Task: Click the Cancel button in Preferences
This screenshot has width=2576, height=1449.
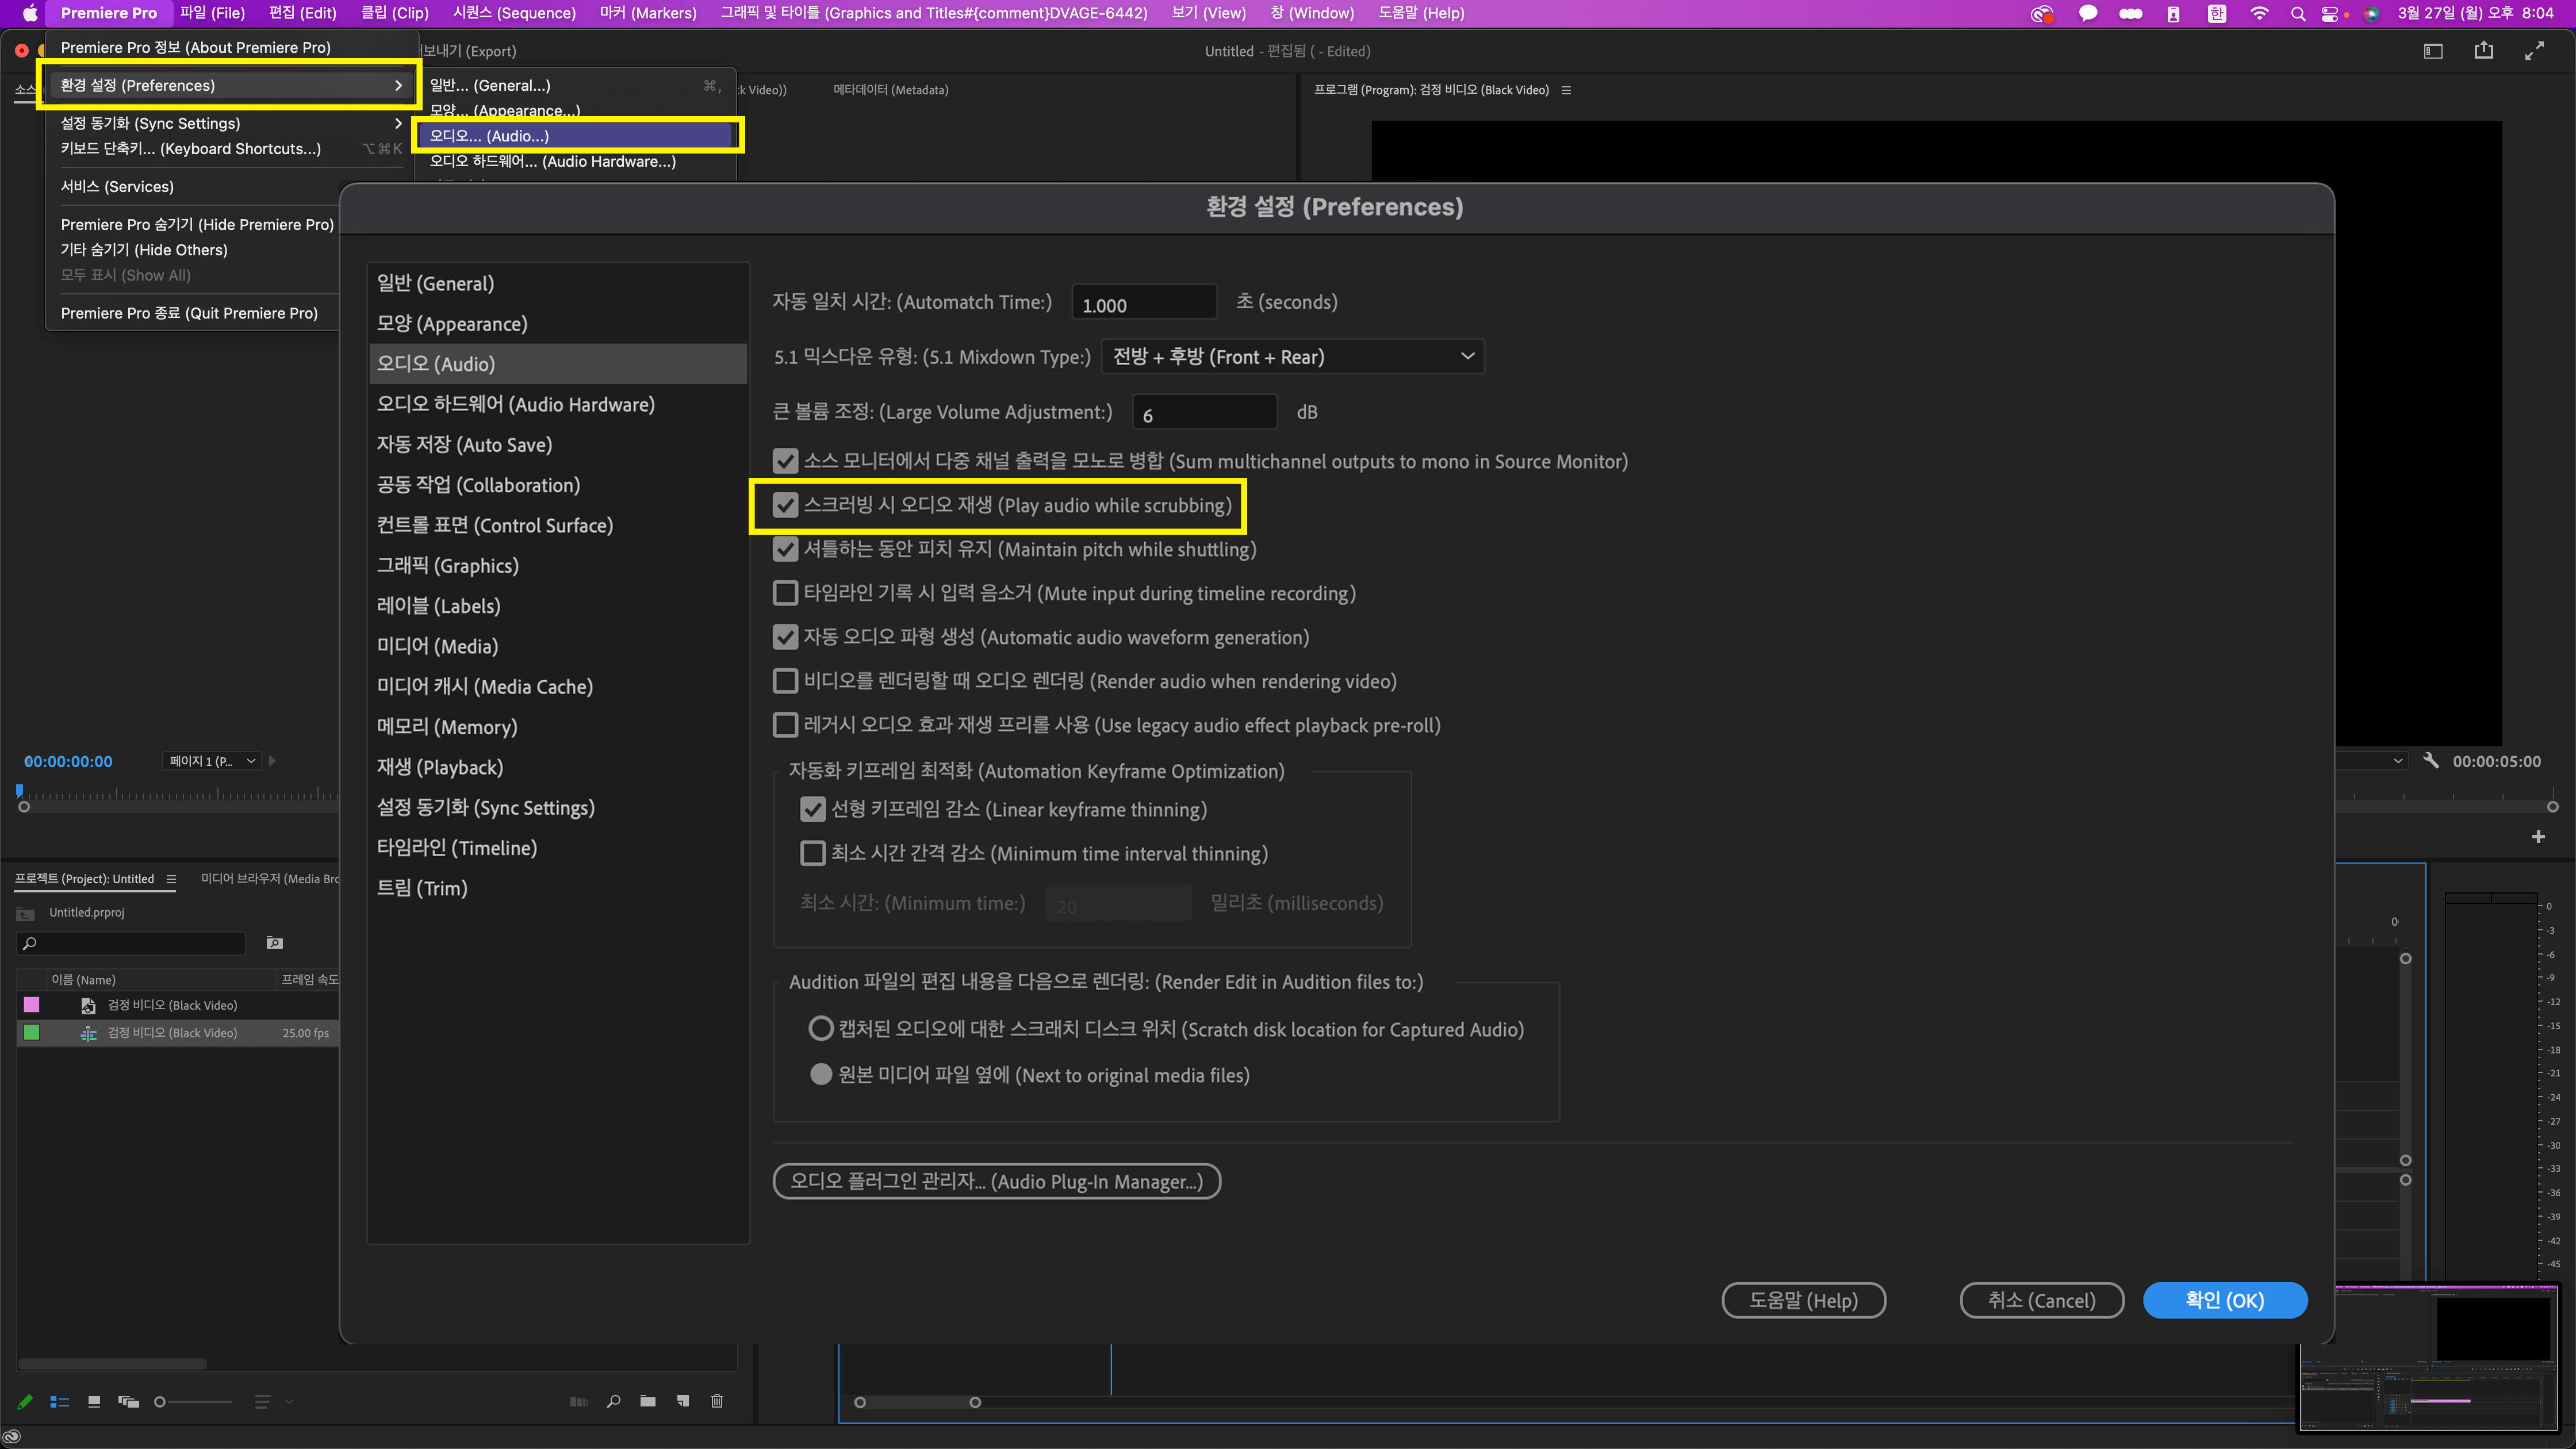Action: tap(2041, 1300)
